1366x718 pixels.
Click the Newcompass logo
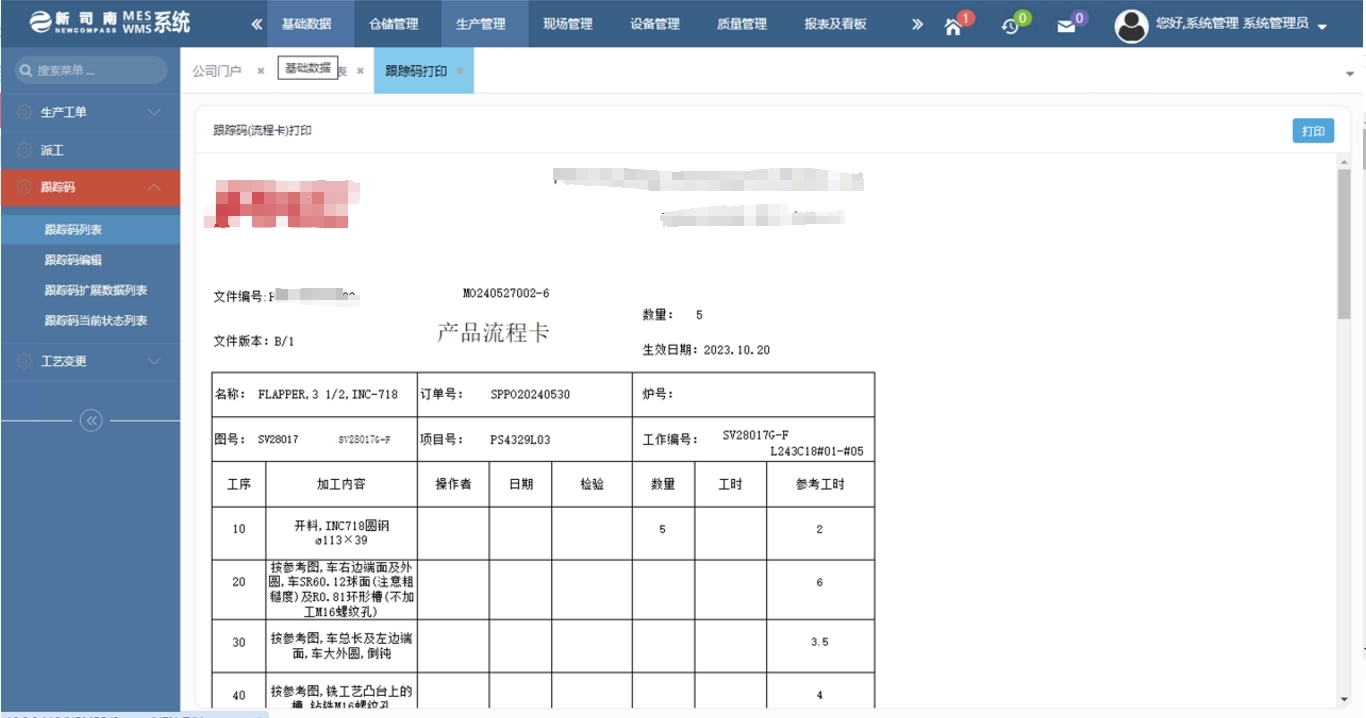(110, 22)
